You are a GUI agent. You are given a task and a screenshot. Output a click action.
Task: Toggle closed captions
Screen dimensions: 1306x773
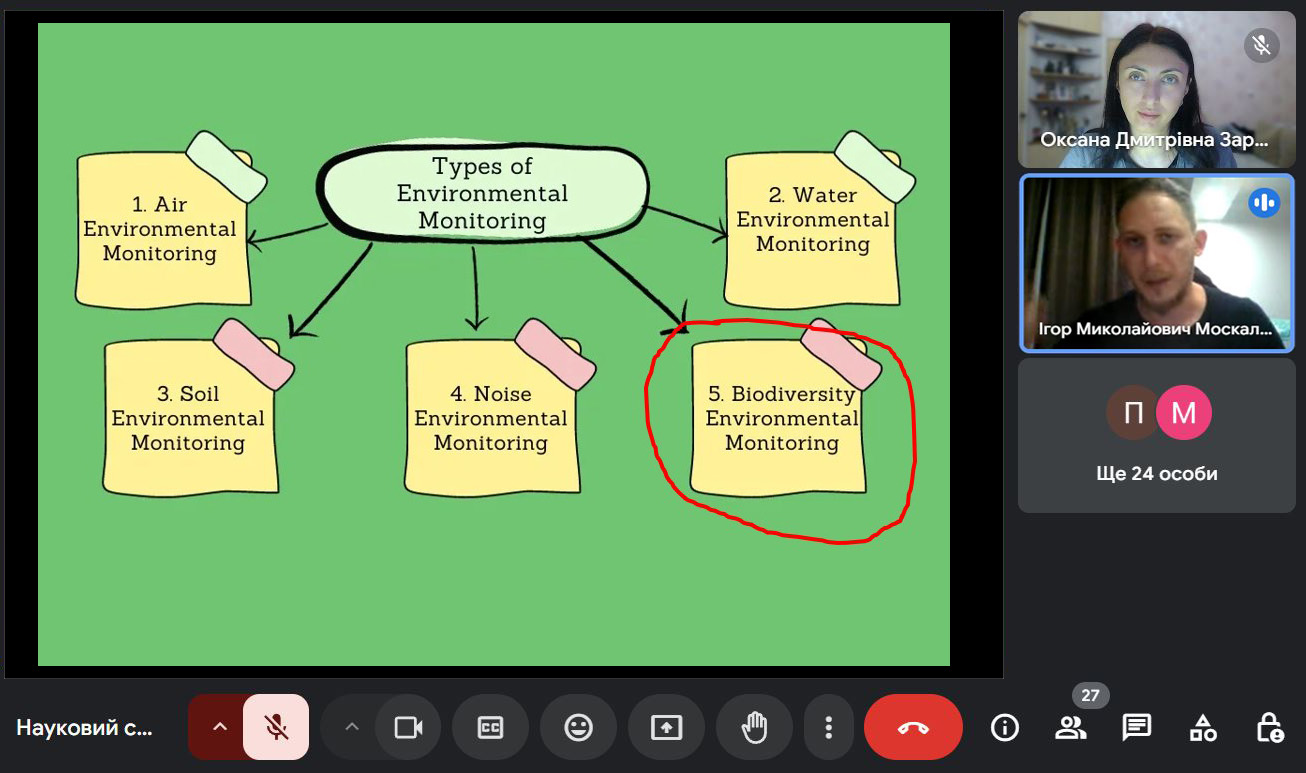pos(490,727)
